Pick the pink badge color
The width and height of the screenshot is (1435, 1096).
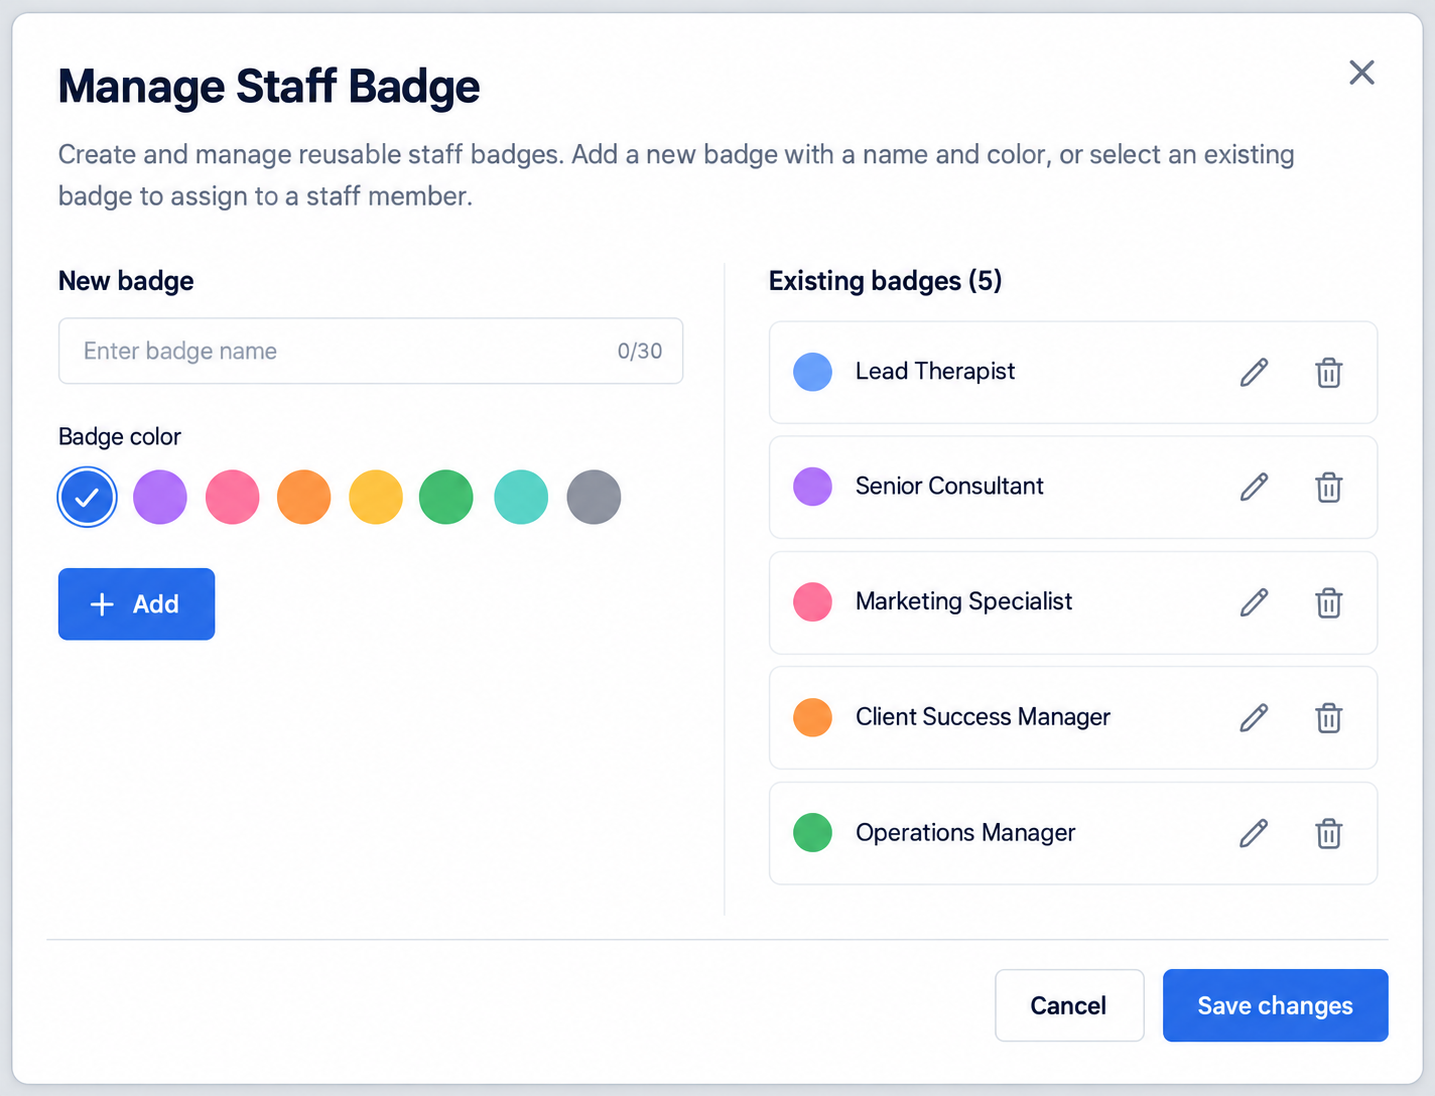click(232, 497)
